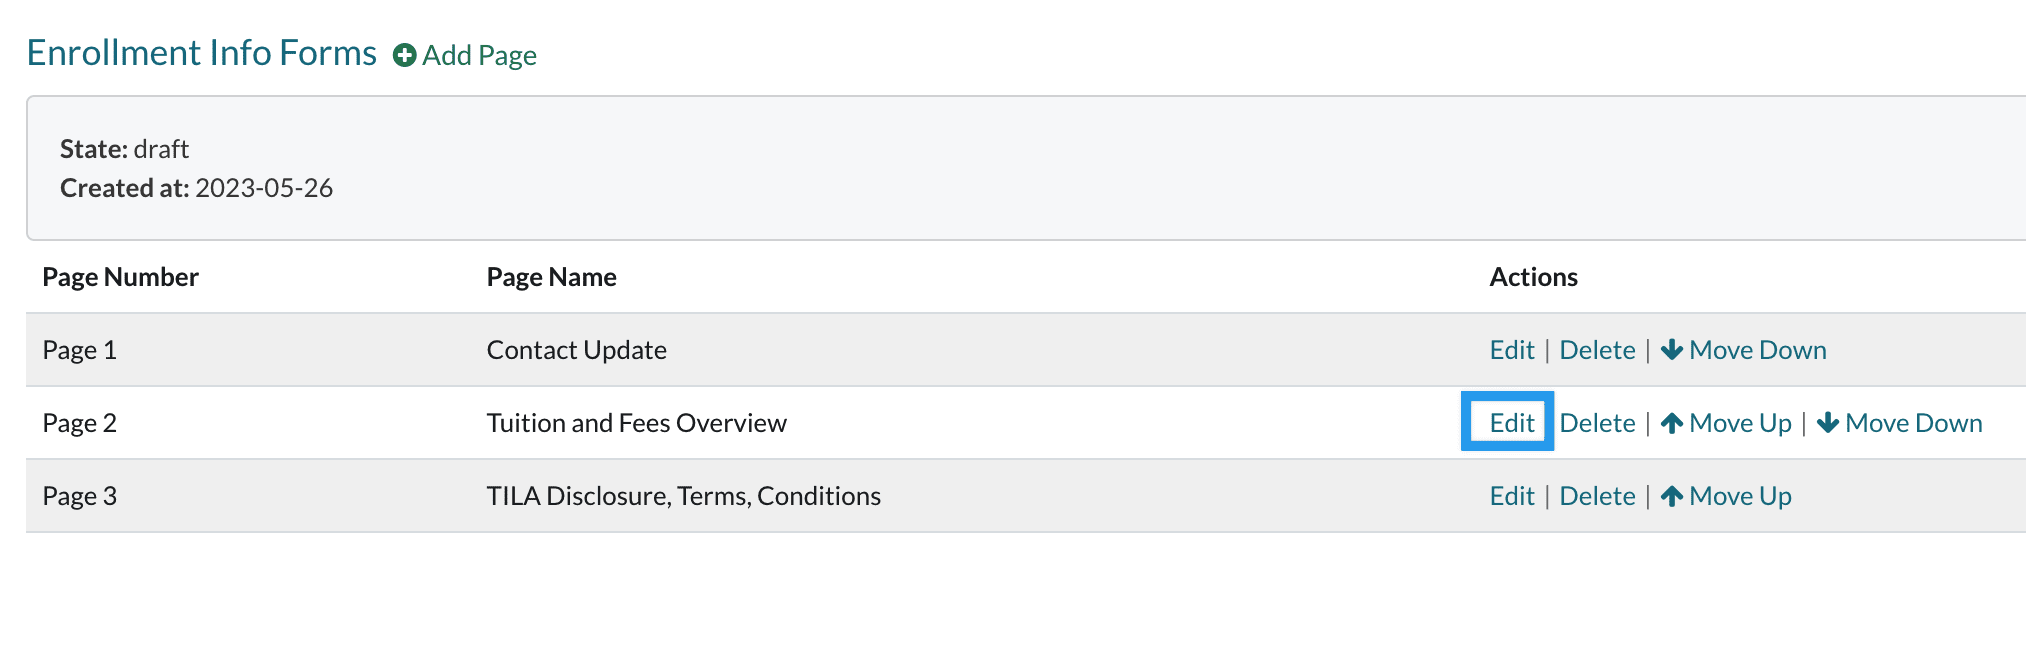Image resolution: width=2026 pixels, height=672 pixels.
Task: Click Page 3 Move Up arrow icon
Action: pyautogui.click(x=1671, y=496)
